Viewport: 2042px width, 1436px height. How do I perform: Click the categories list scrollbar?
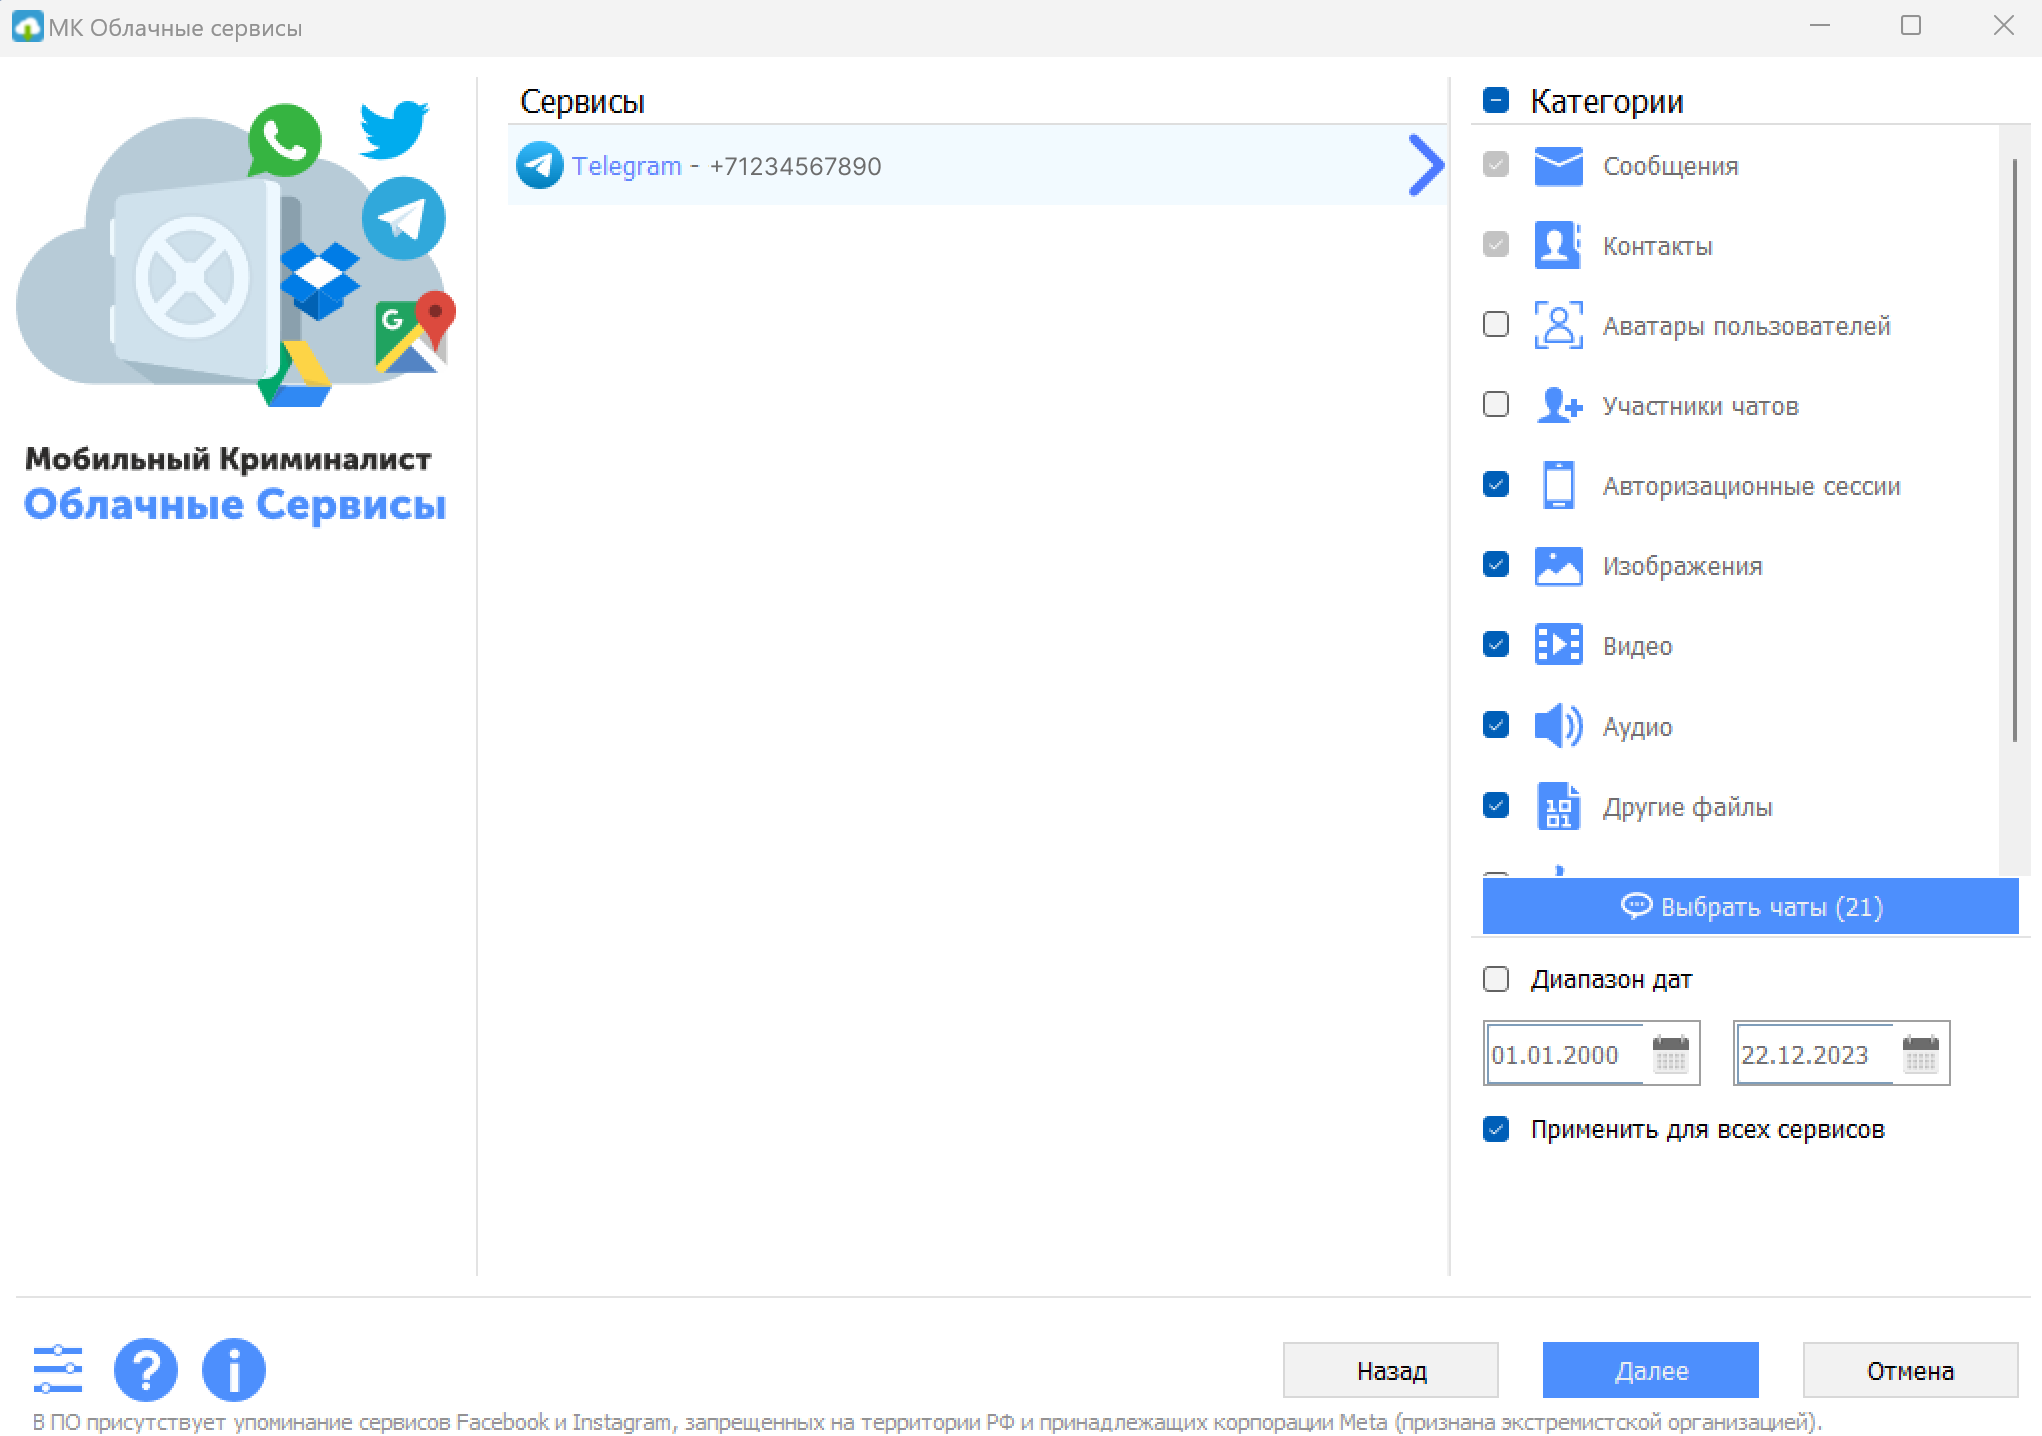pyautogui.click(x=2014, y=450)
